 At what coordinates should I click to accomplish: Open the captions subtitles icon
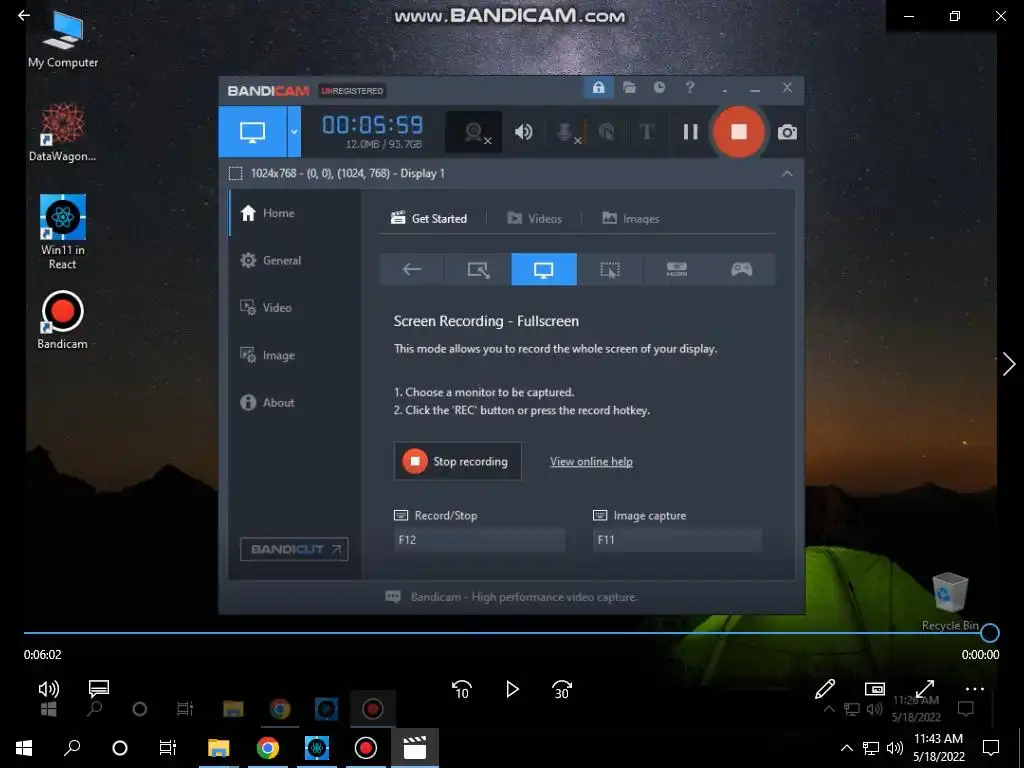point(99,688)
